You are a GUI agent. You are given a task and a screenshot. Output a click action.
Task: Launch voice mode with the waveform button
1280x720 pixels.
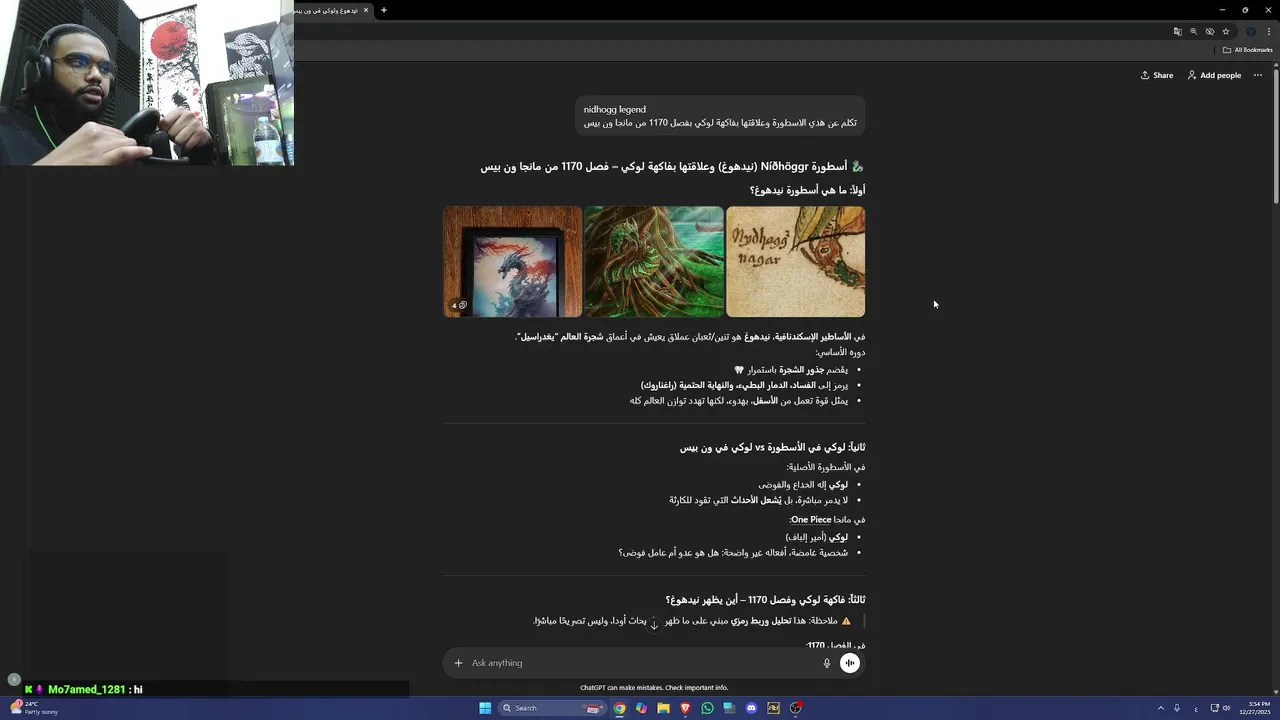click(850, 663)
